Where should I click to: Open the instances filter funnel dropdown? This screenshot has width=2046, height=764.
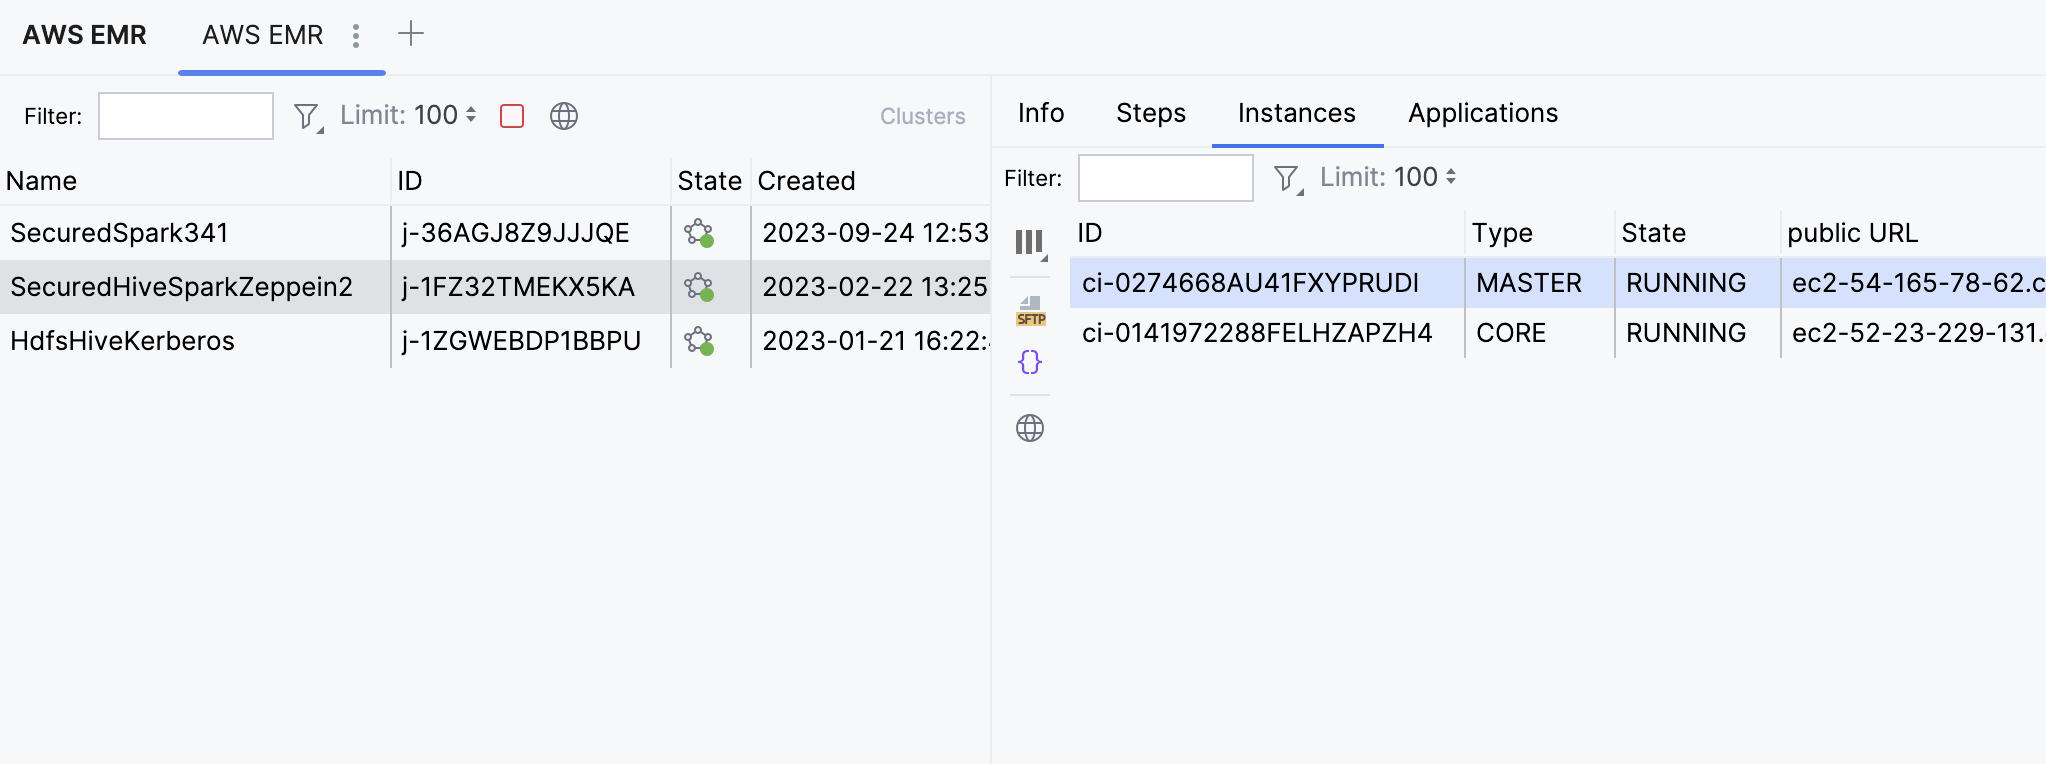(x=1287, y=179)
